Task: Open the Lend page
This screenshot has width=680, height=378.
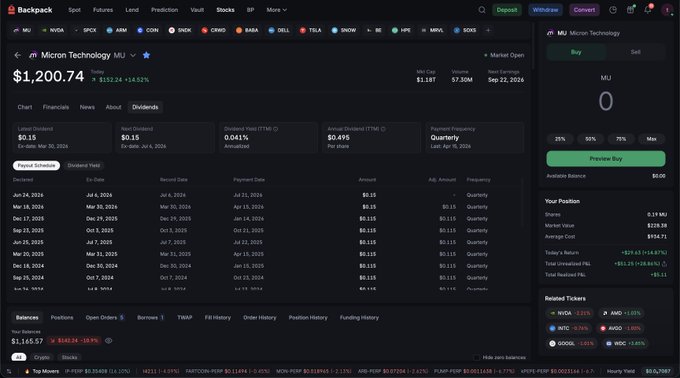Action: (132, 10)
